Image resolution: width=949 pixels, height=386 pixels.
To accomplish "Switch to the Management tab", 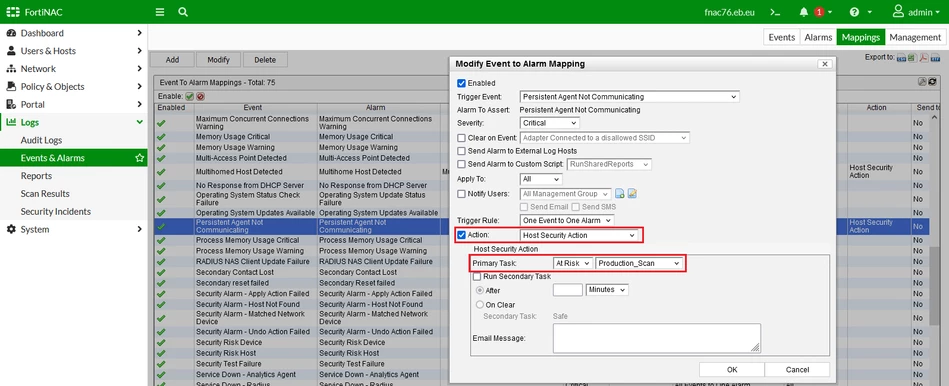I will coord(915,38).
